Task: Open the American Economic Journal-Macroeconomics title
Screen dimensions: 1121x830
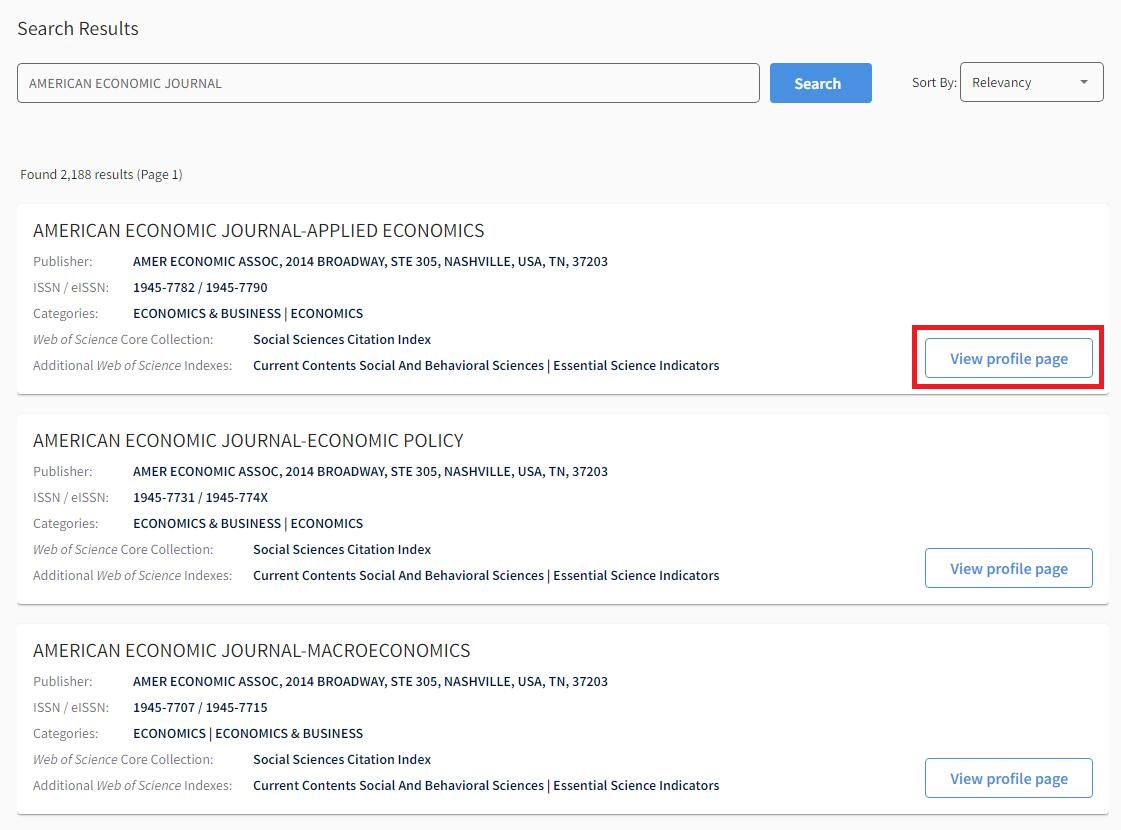Action: [x=251, y=650]
